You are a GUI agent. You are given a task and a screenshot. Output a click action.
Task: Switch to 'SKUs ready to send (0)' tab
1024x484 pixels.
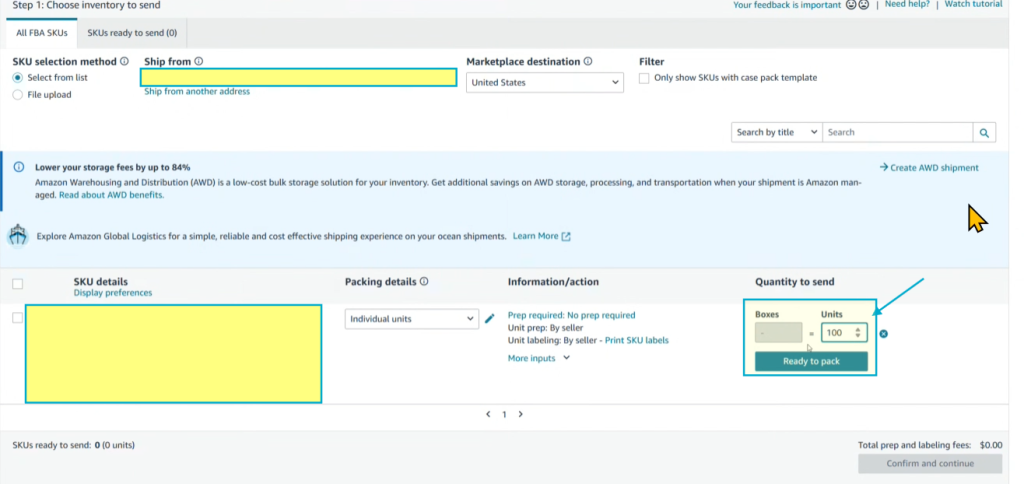click(132, 33)
